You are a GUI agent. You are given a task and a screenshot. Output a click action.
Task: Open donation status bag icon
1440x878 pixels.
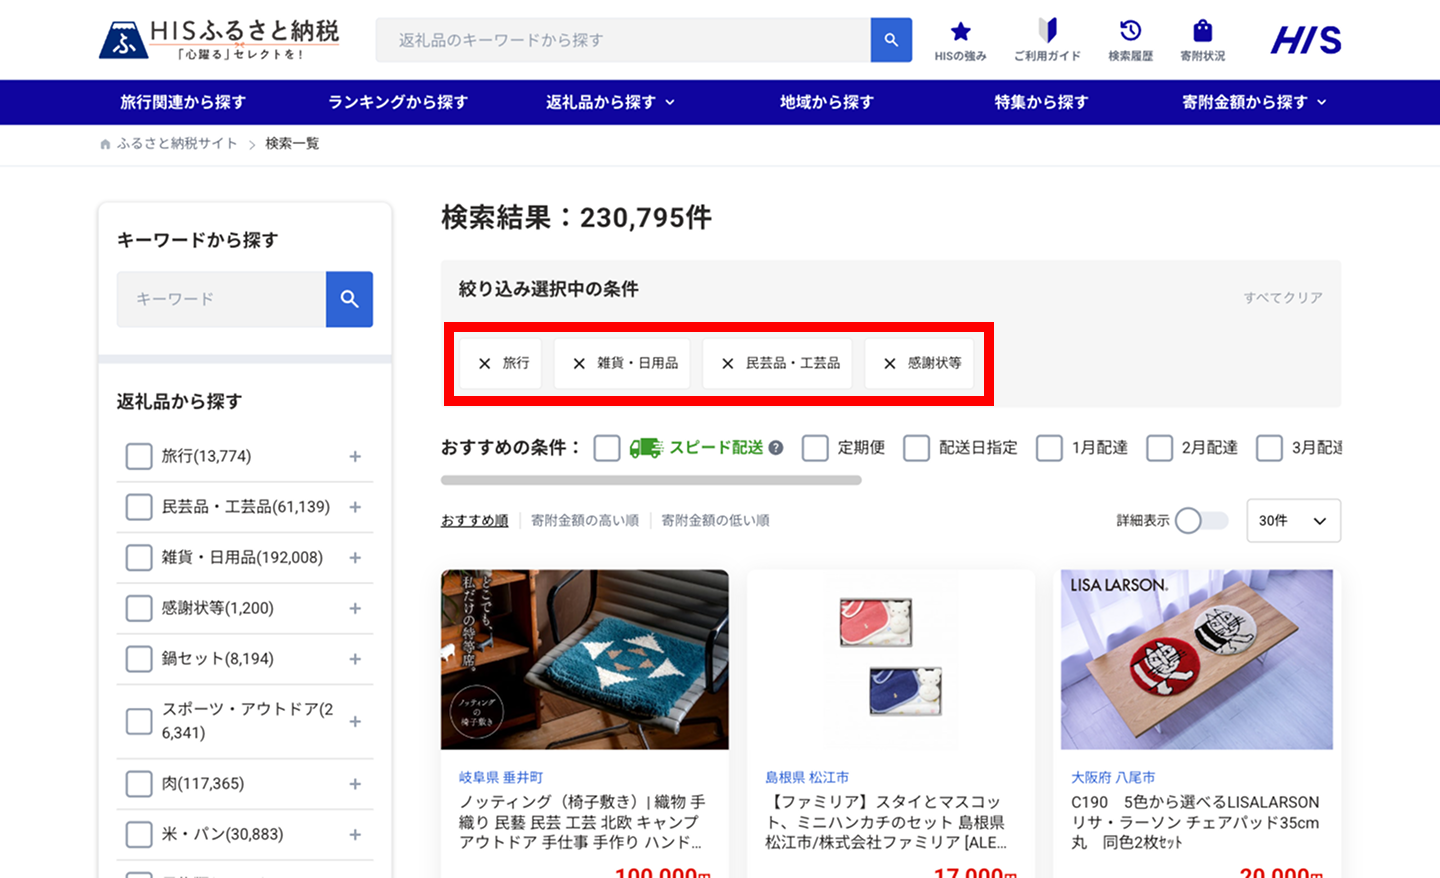[1202, 32]
